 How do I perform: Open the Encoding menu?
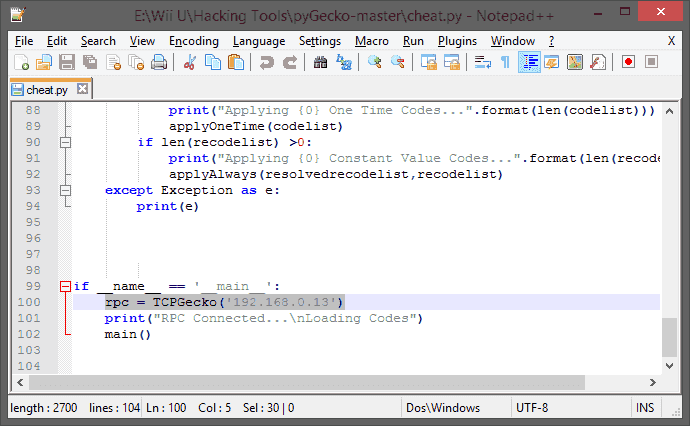tap(194, 41)
